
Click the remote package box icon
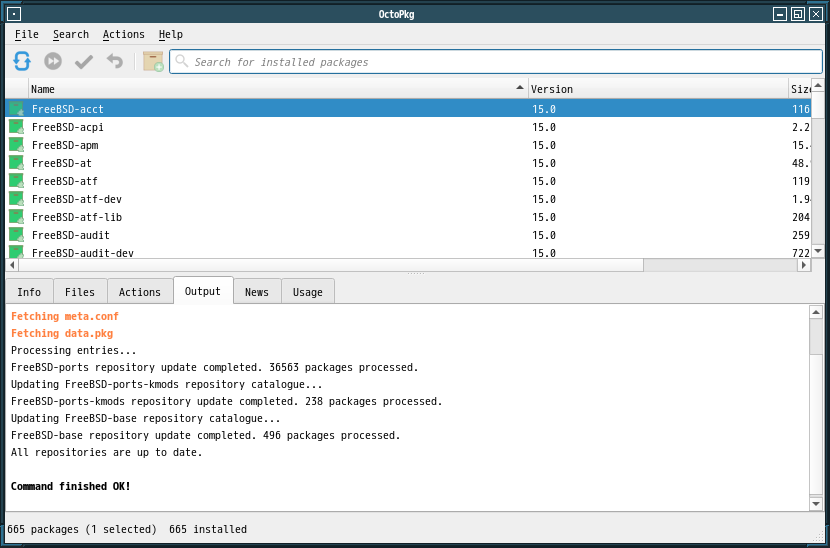[x=153, y=61]
